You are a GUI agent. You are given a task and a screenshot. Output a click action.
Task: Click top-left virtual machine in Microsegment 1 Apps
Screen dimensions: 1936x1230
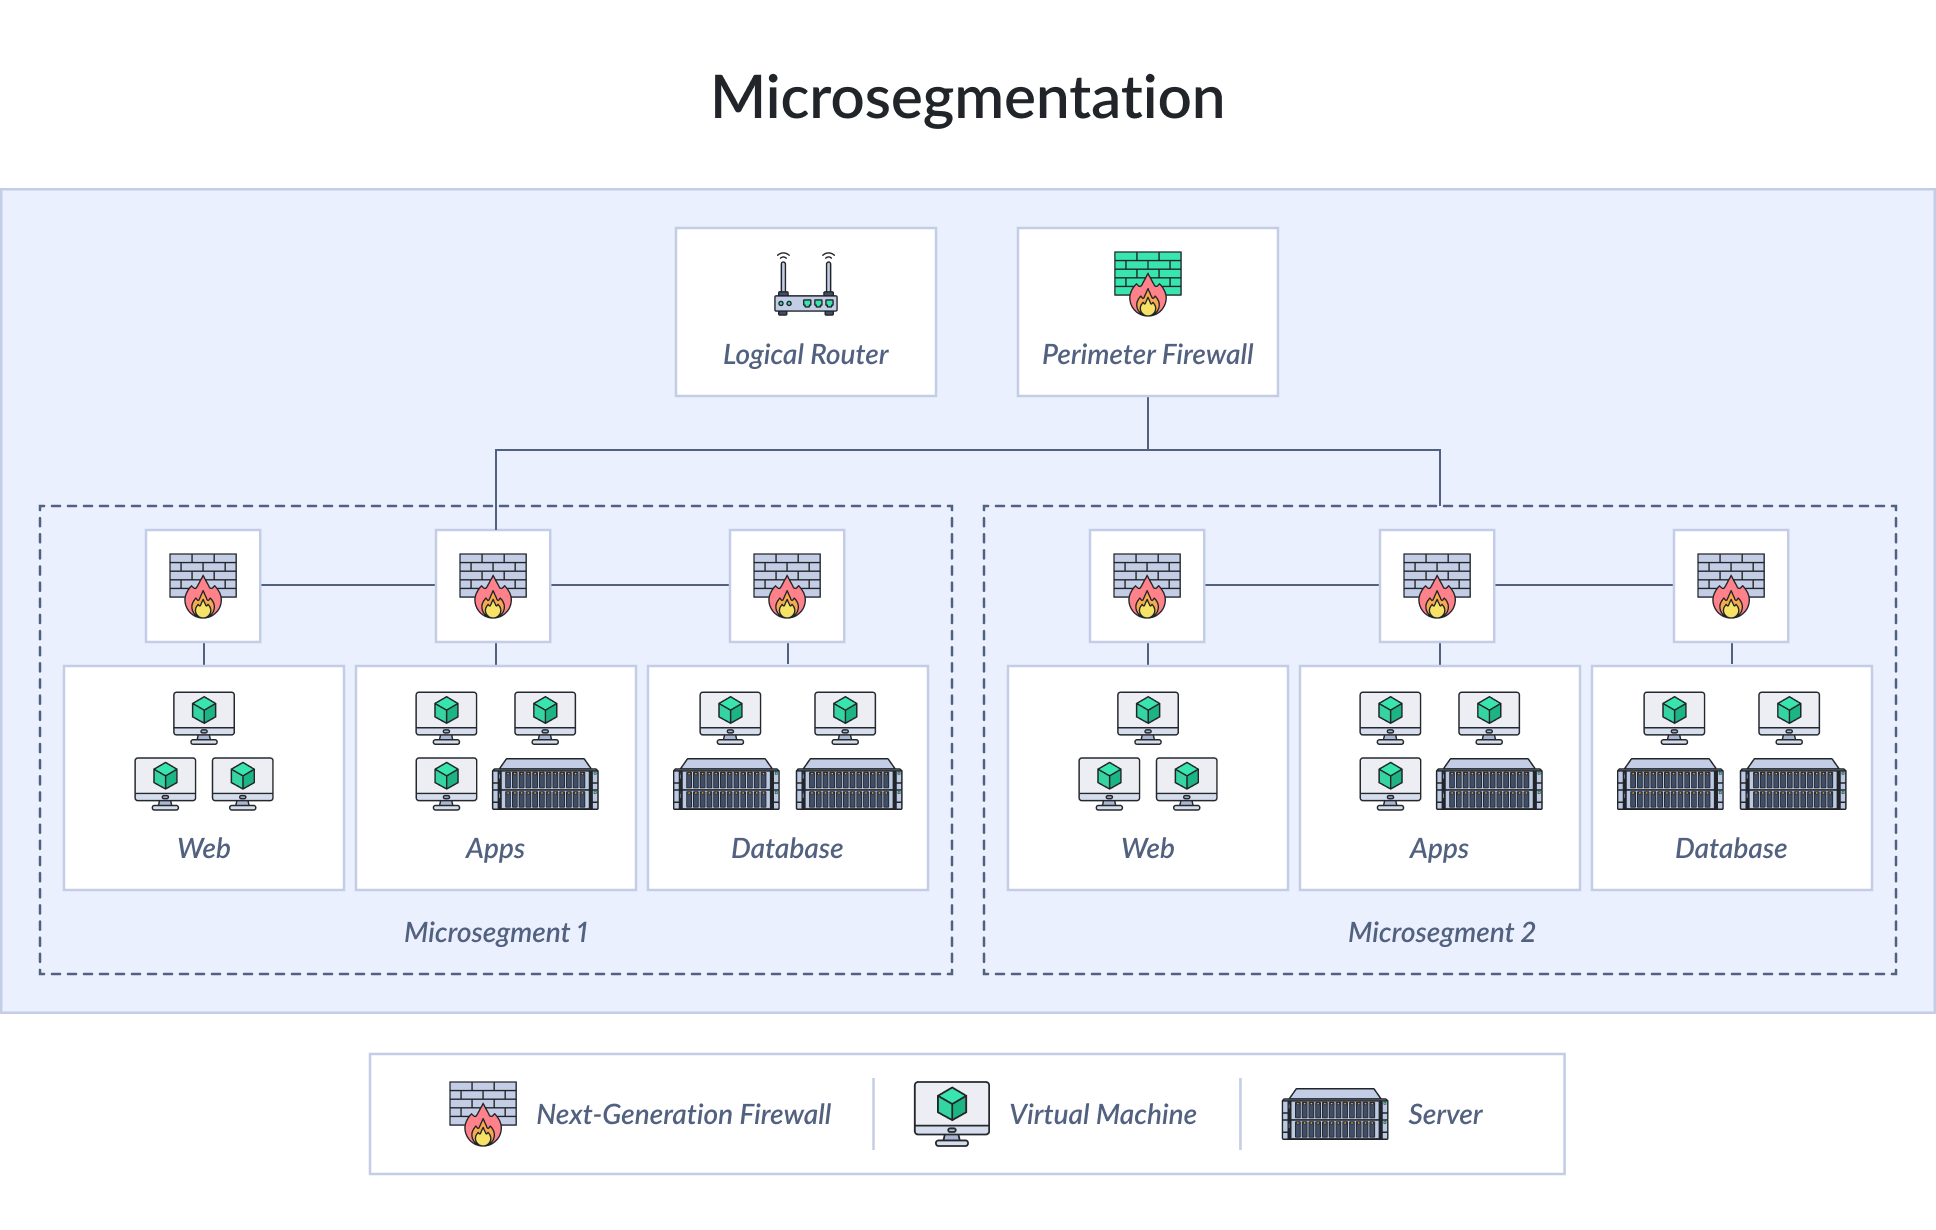coord(446,718)
